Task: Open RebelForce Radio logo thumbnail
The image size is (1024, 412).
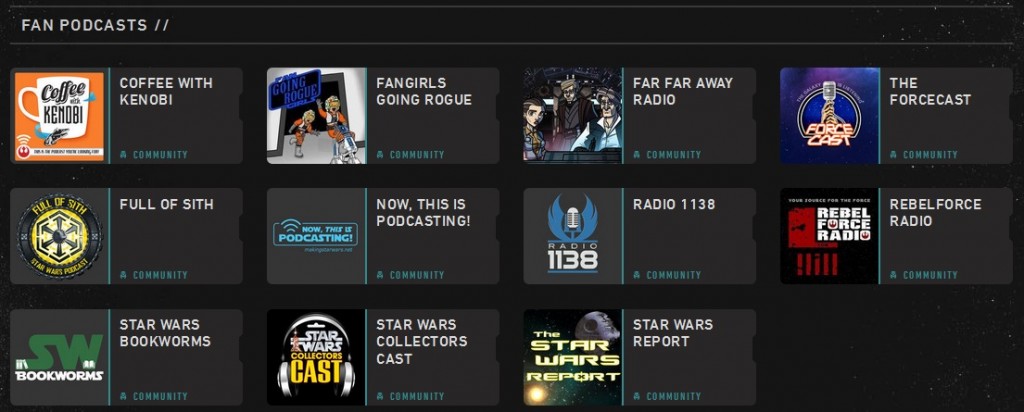Action: (829, 236)
